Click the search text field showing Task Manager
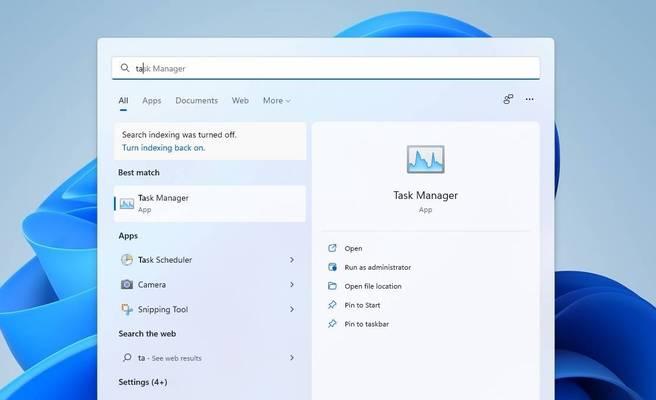Viewport: 656px width, 400px height. [x=325, y=68]
